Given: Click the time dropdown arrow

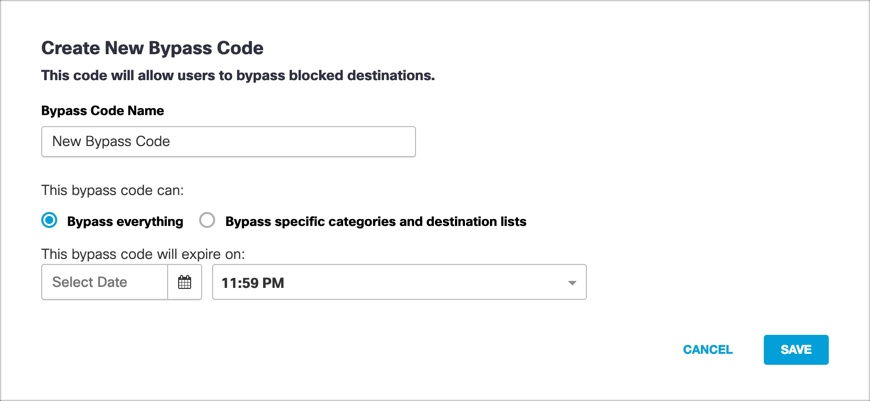Looking at the screenshot, I should coord(572,283).
